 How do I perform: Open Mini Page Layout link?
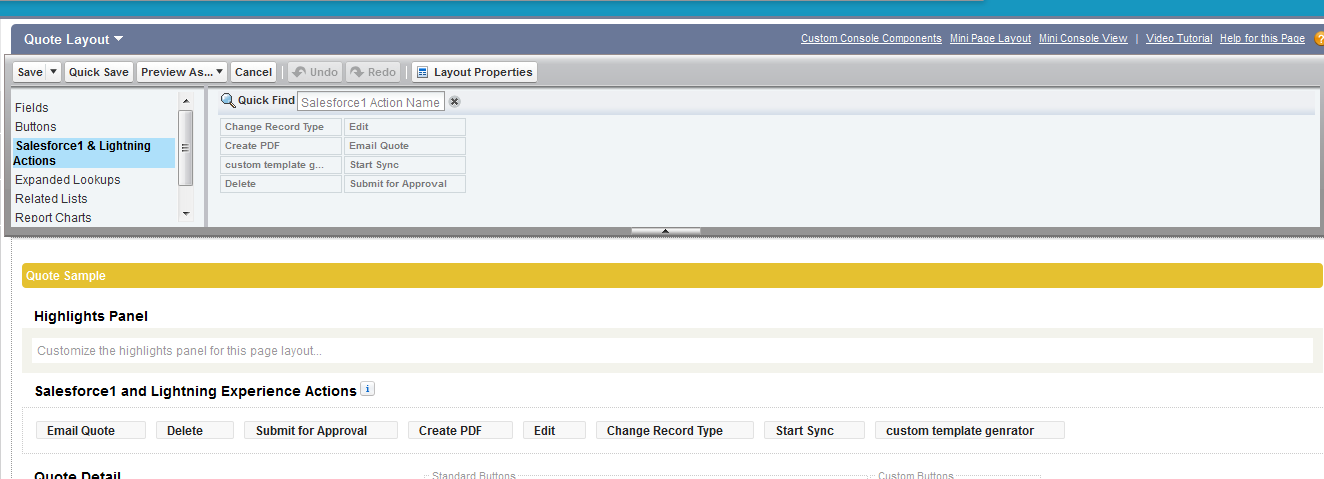991,39
